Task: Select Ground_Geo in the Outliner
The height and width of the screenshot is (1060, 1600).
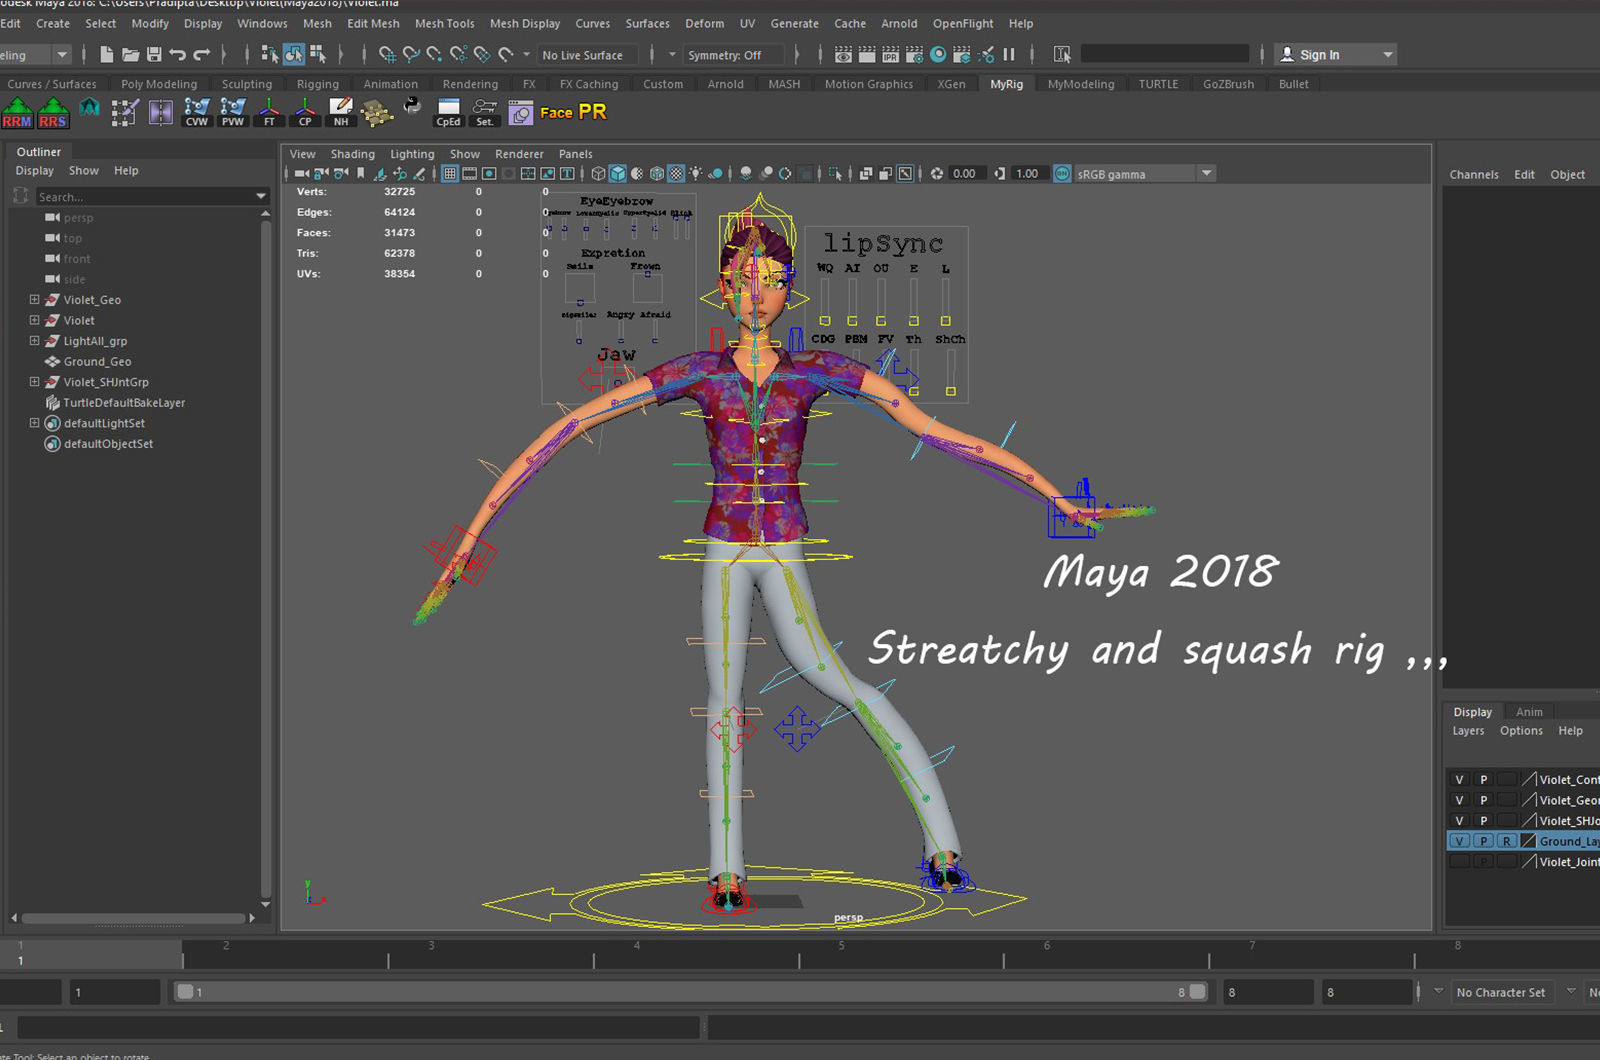Action: click(97, 362)
